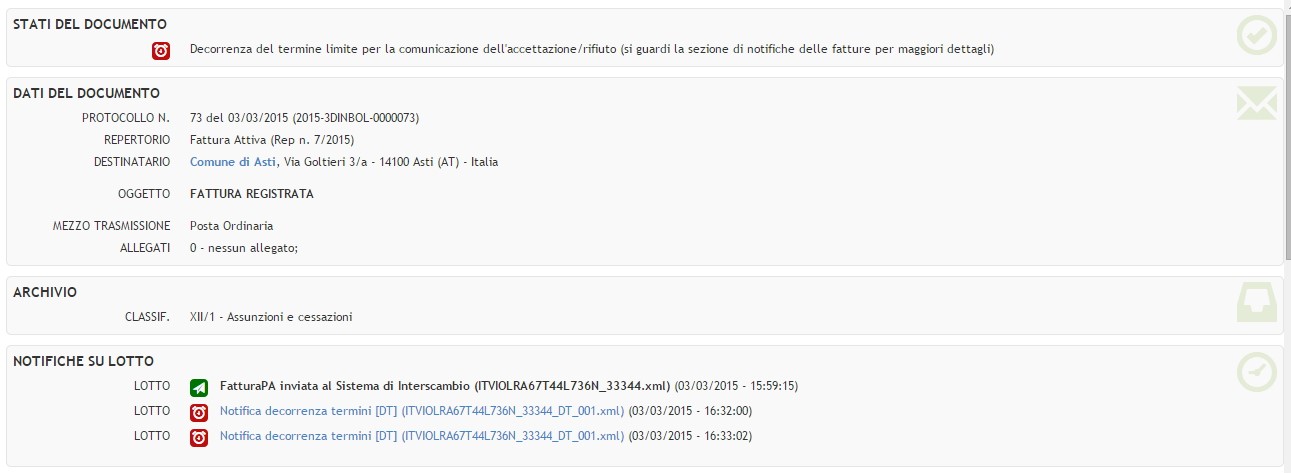Open Notifica decorrenza termini link dated 16:33:02
The height and width of the screenshot is (473, 1291).
pyautogui.click(x=422, y=437)
